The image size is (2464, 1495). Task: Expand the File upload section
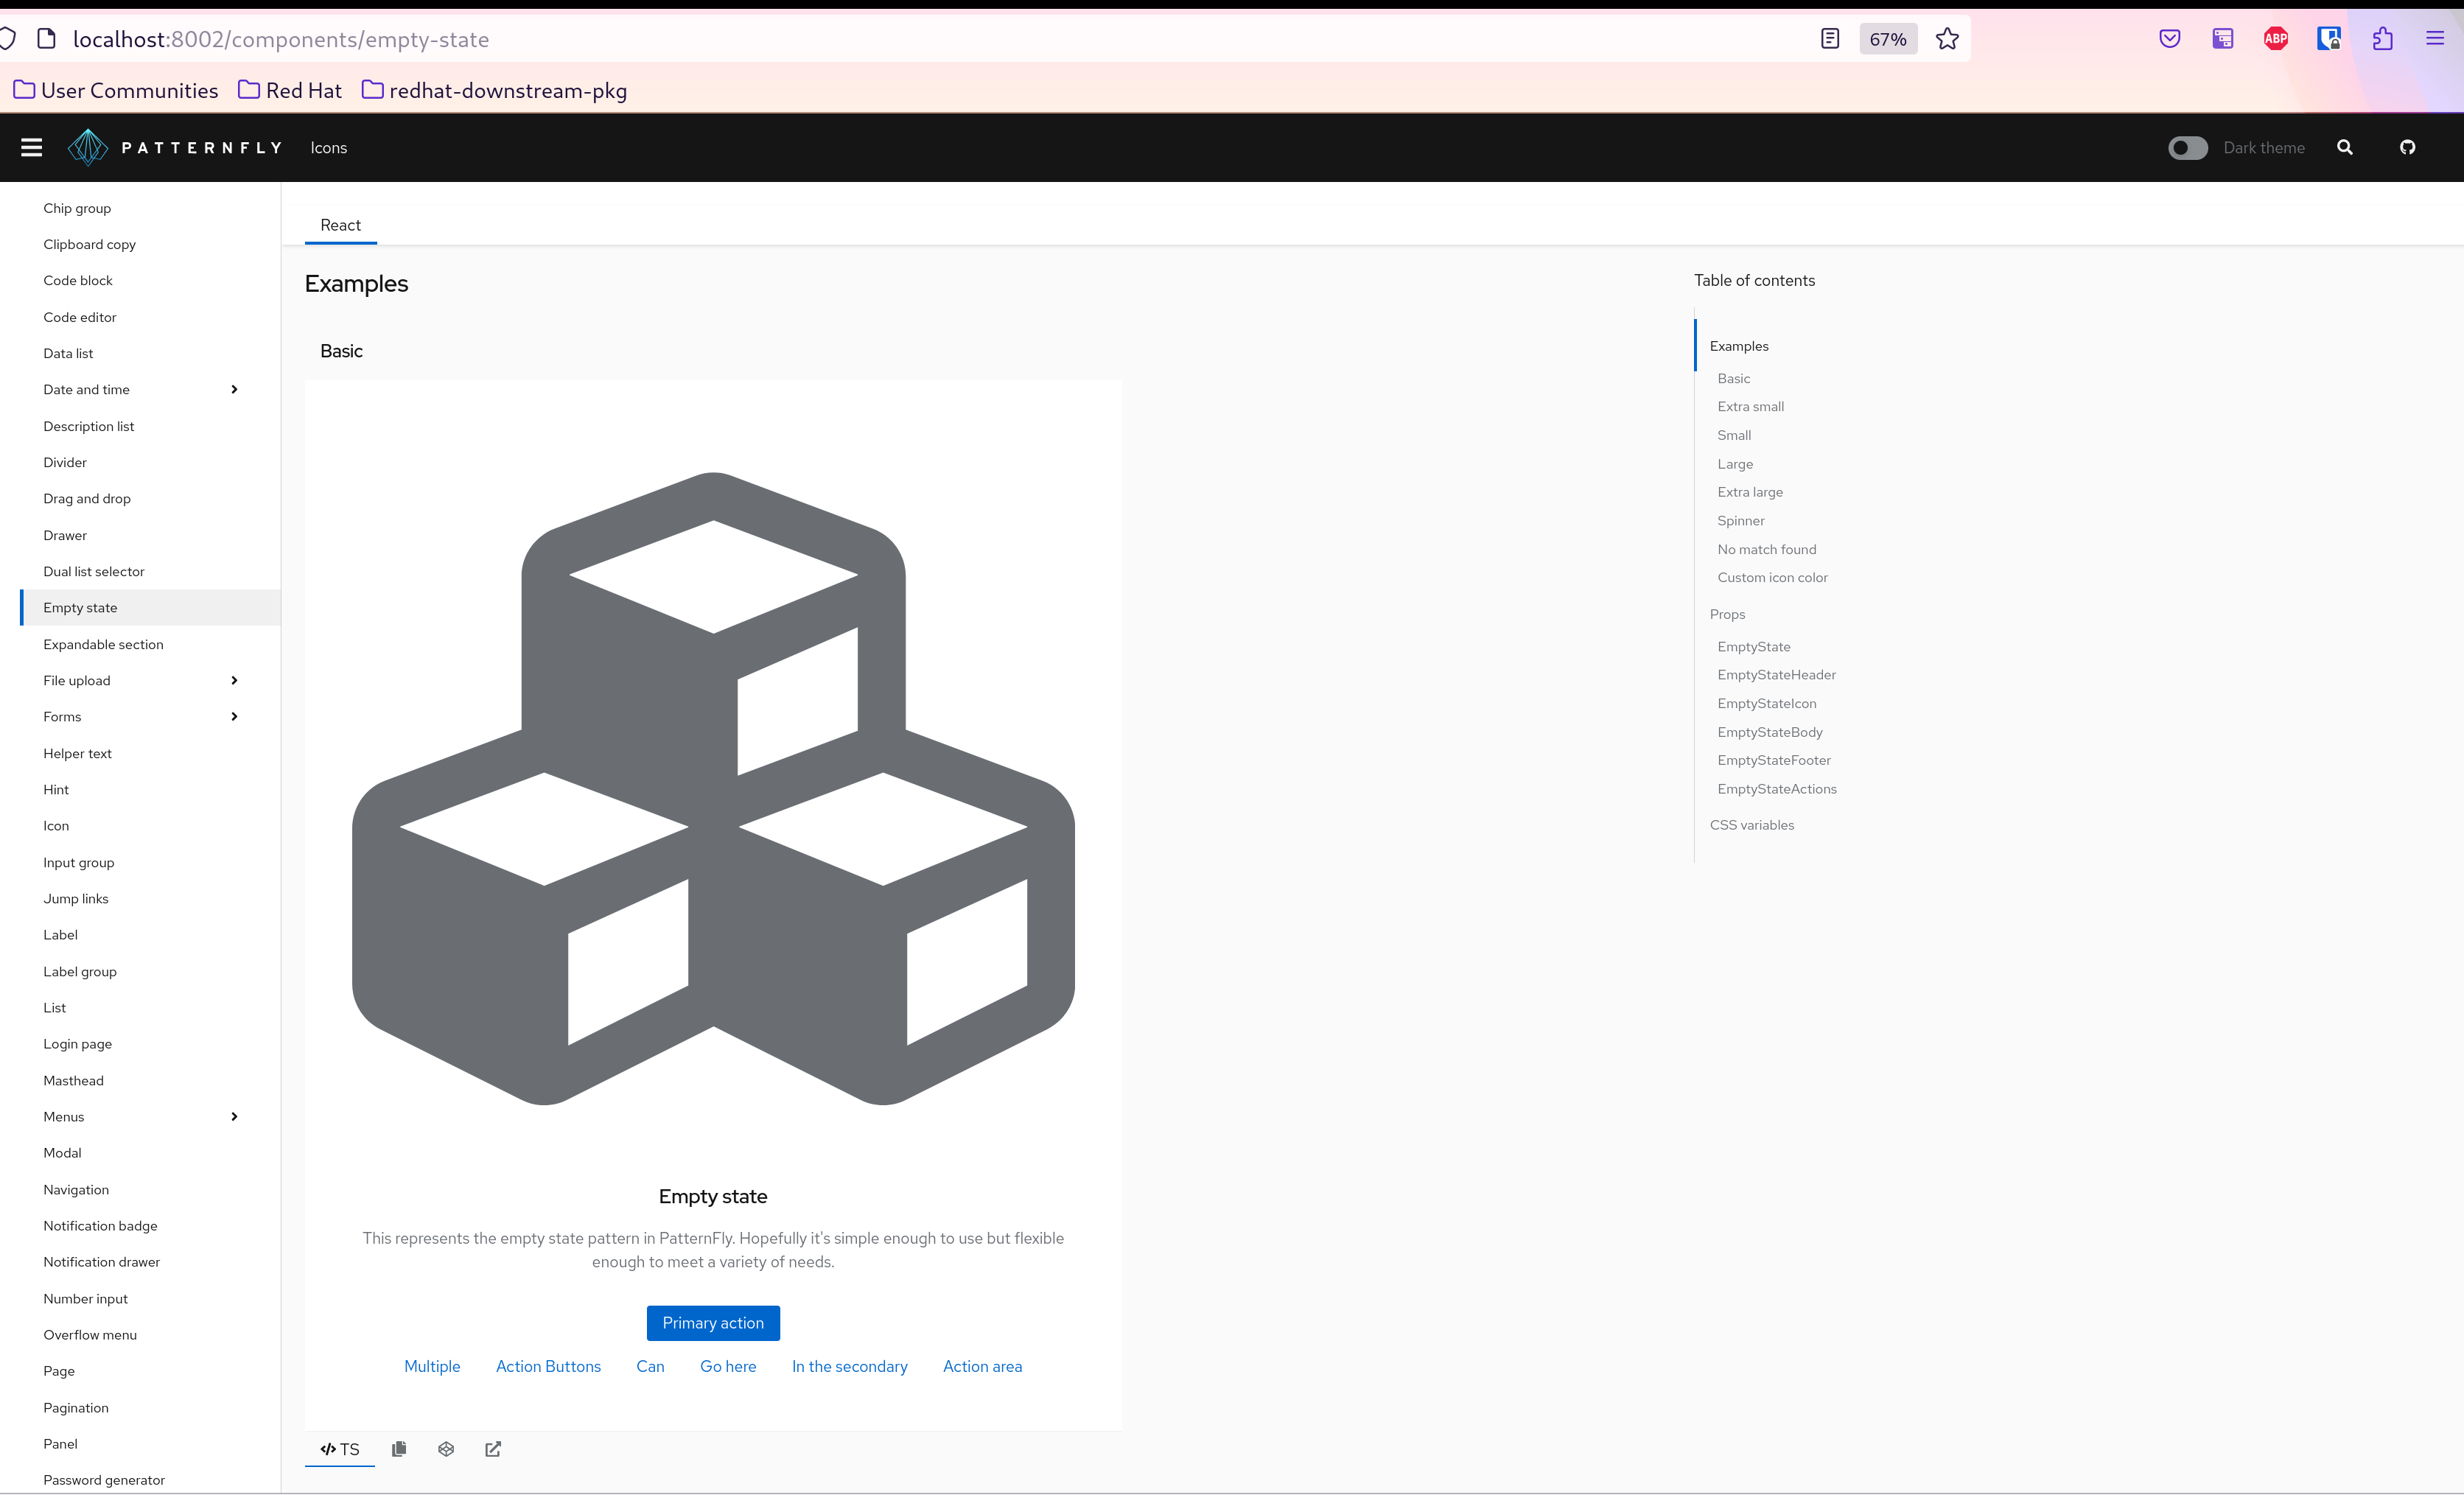(x=234, y=680)
